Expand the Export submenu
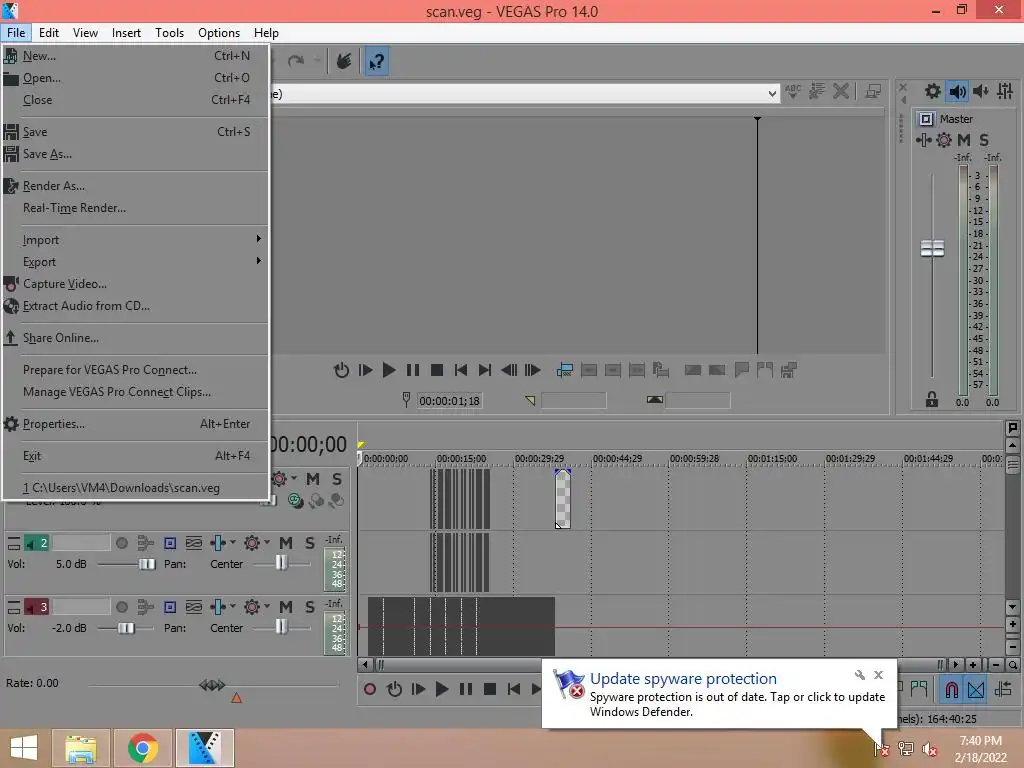 pos(135,262)
